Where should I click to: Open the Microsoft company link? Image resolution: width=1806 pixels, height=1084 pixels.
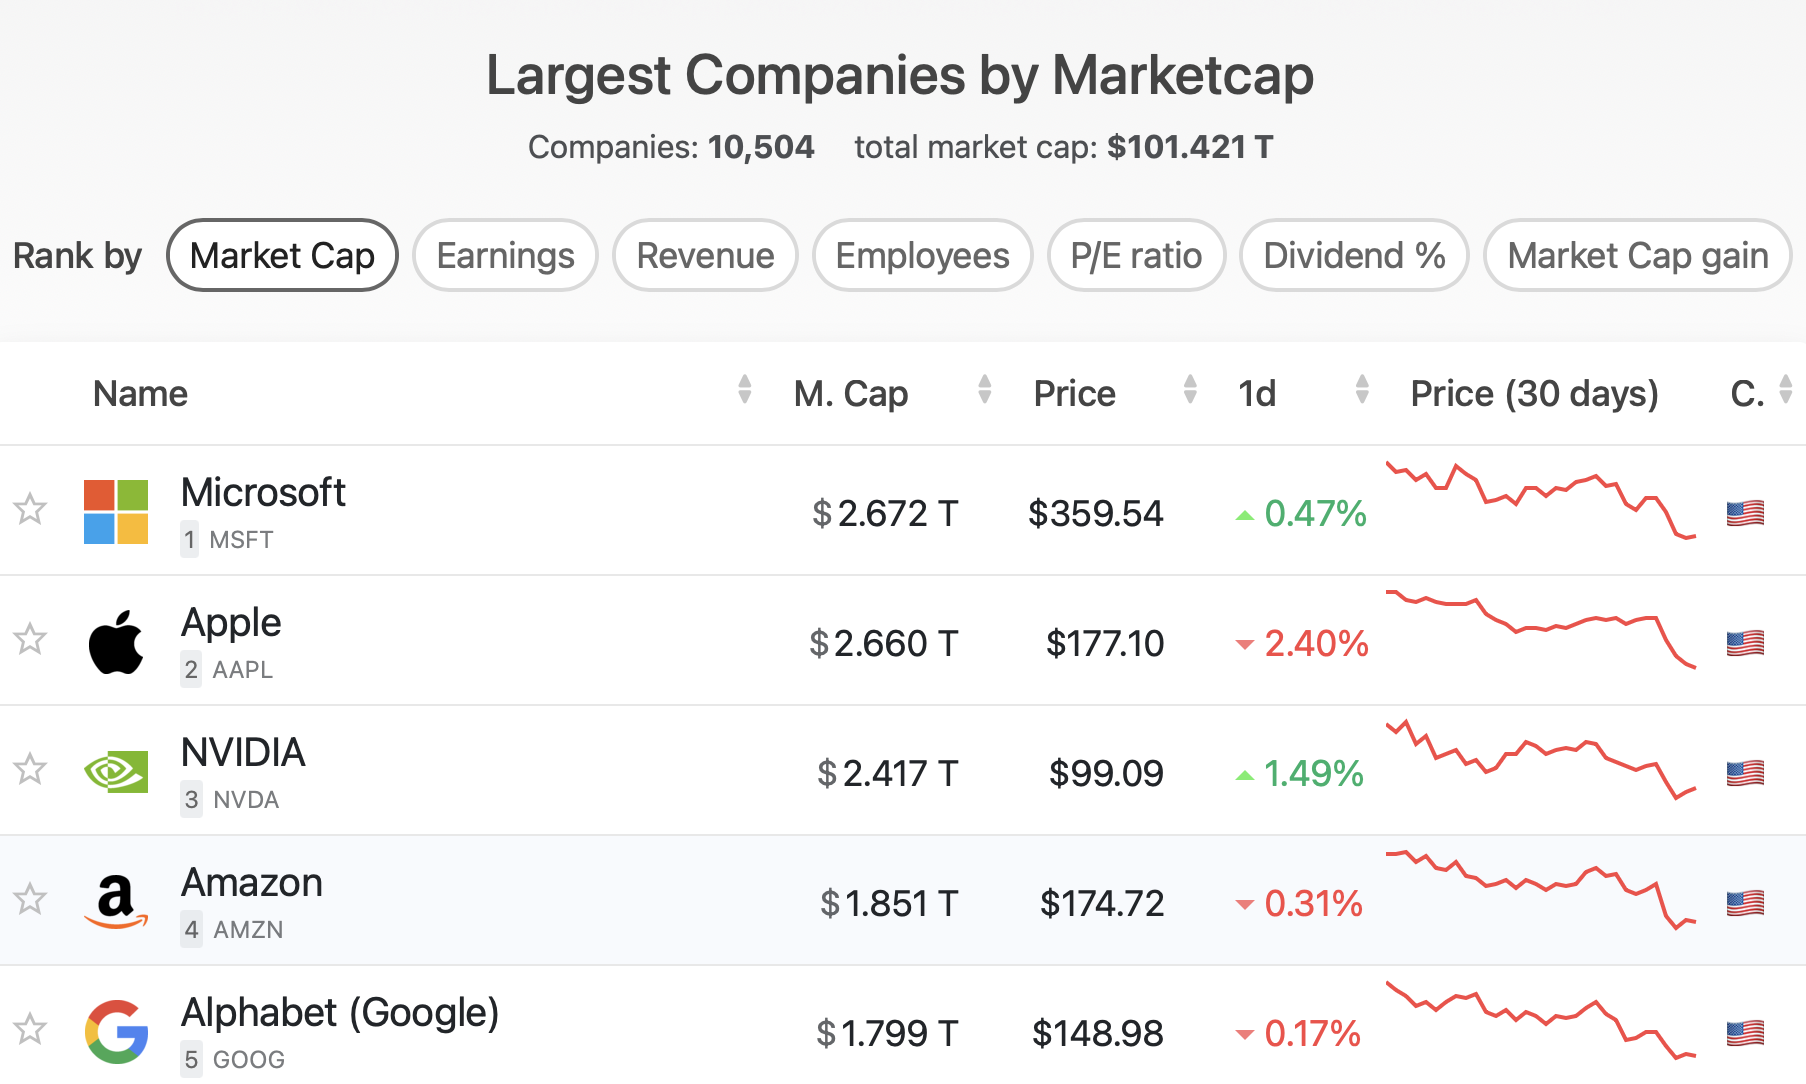(263, 492)
